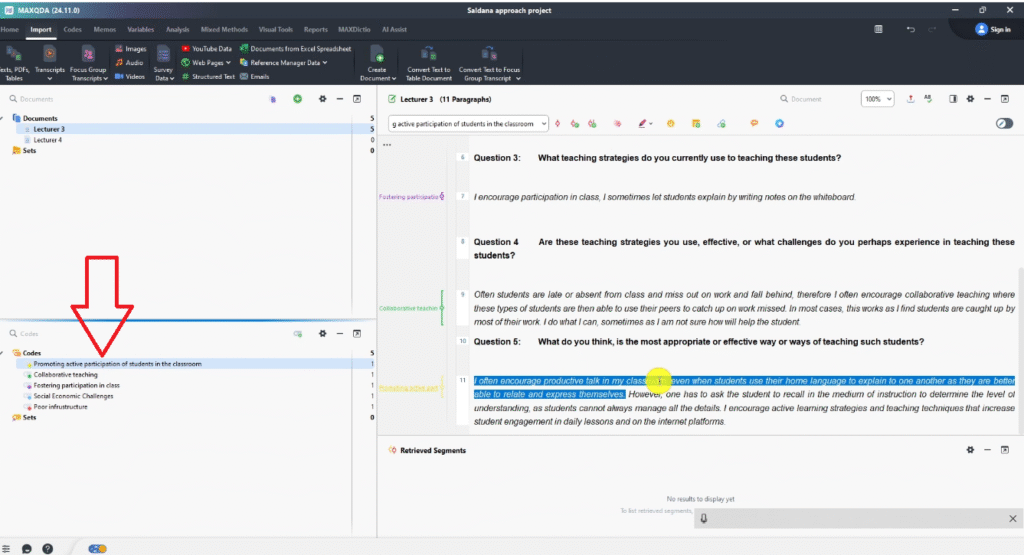Screen dimensions: 1024x555
Task: Click the Transcripts import icon
Action: coord(49,55)
